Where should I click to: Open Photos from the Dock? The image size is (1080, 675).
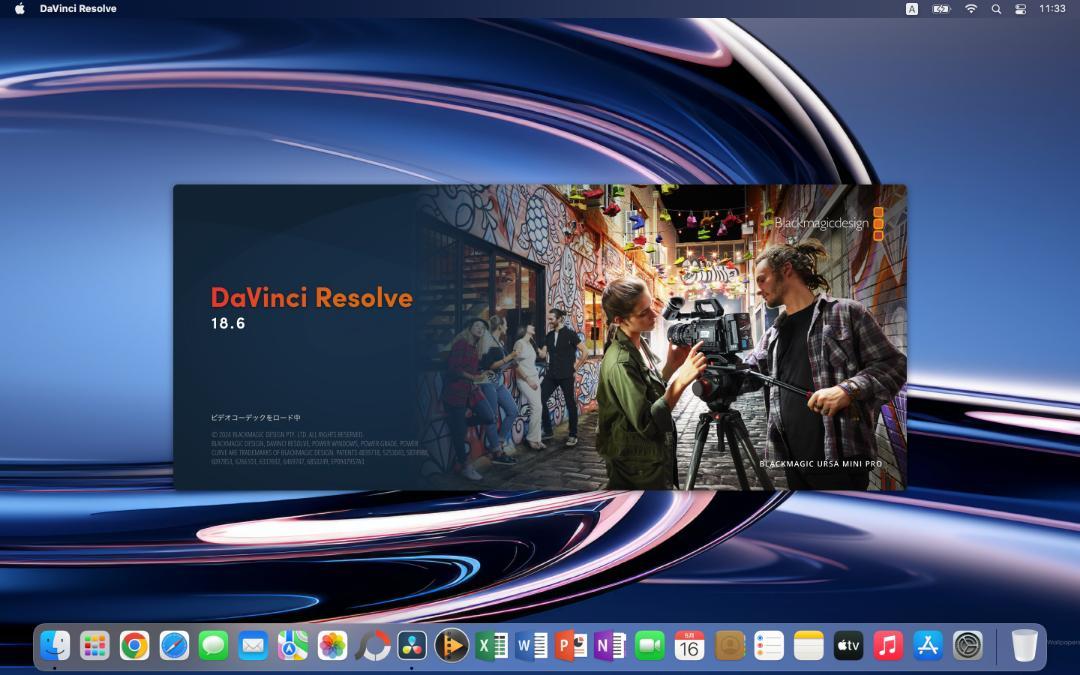pos(333,646)
